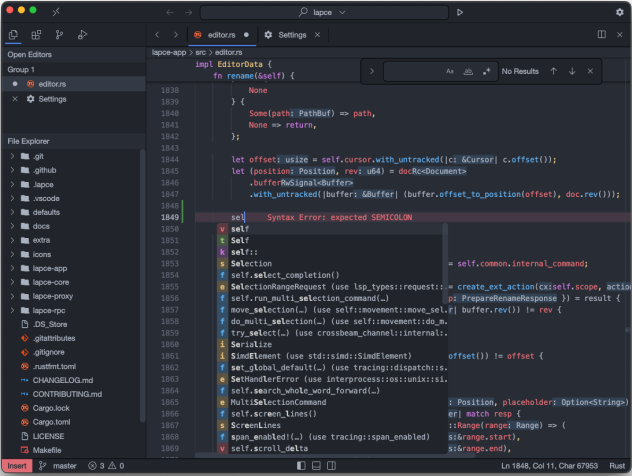Go to next search match arrow
632x476 pixels.
point(571,71)
